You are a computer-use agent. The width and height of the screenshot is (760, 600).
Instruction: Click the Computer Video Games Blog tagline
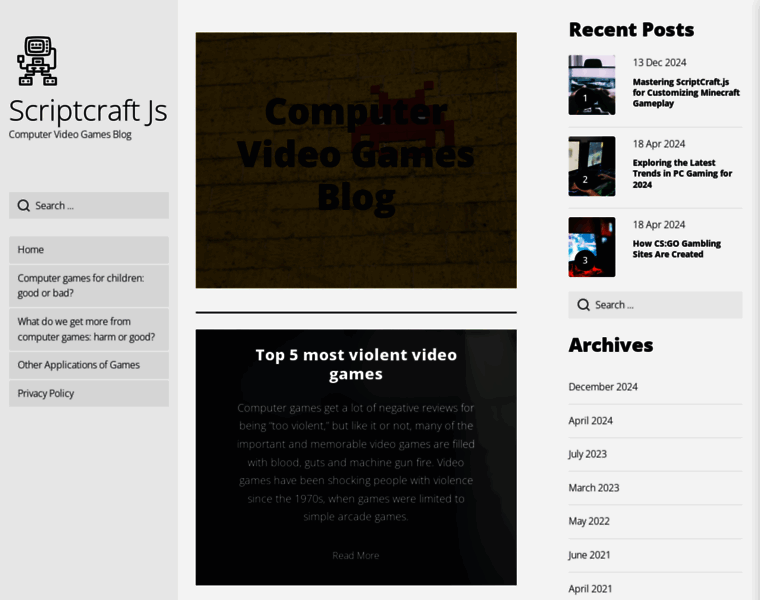tap(70, 134)
